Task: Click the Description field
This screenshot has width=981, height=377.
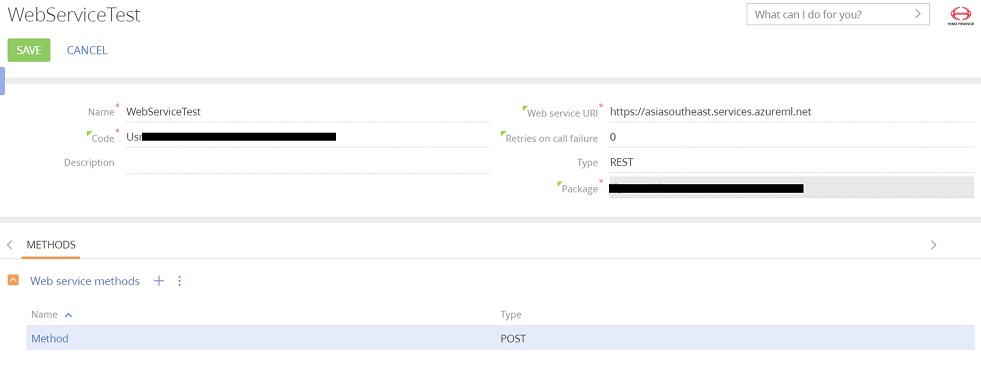Action: point(308,163)
